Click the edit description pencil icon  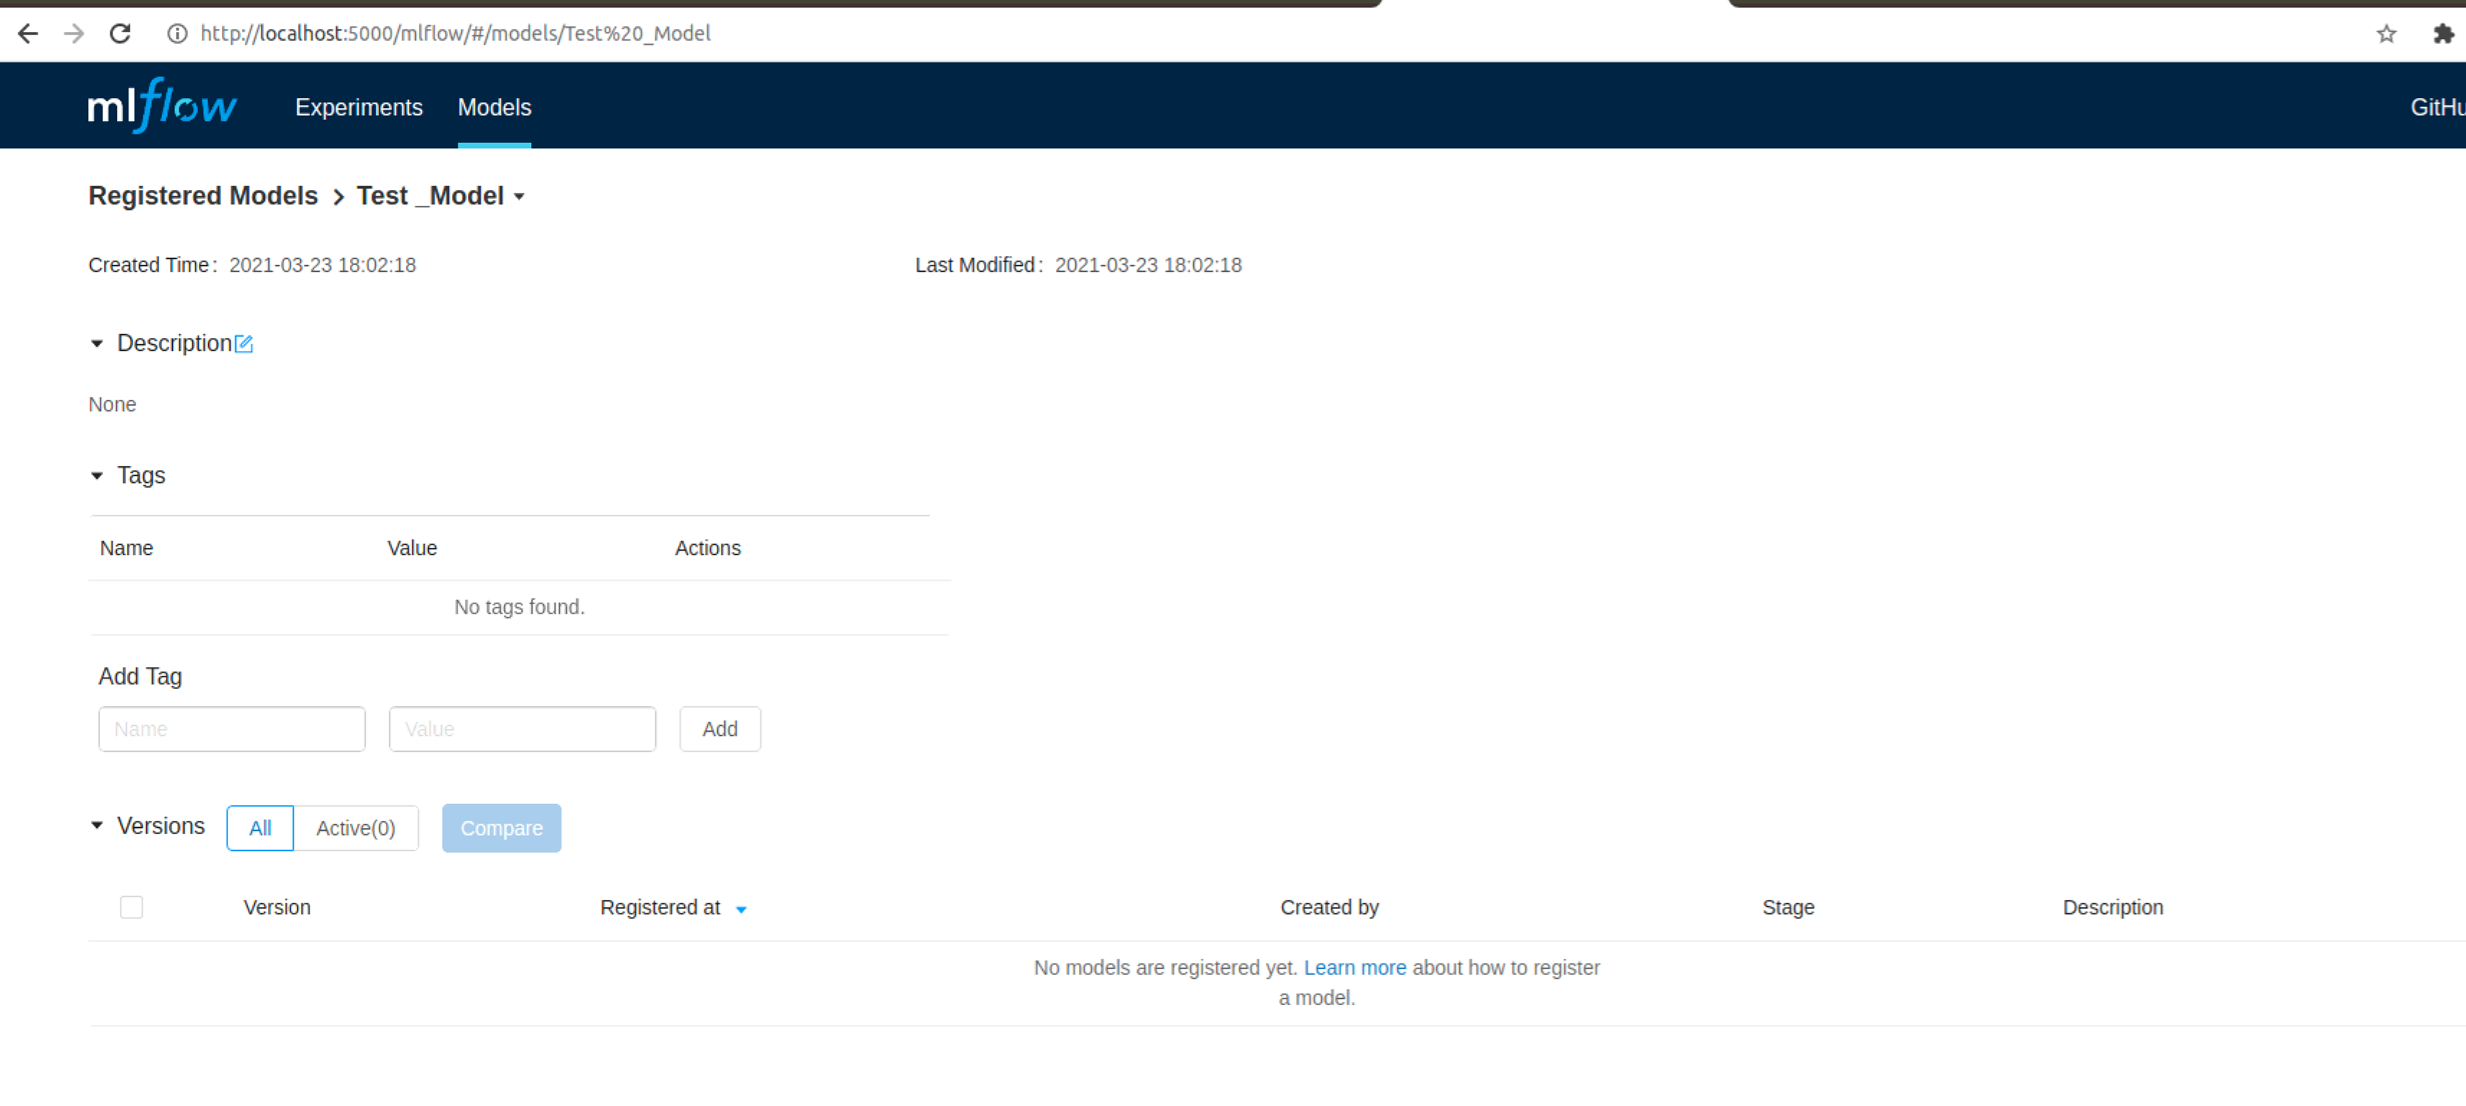click(x=244, y=344)
